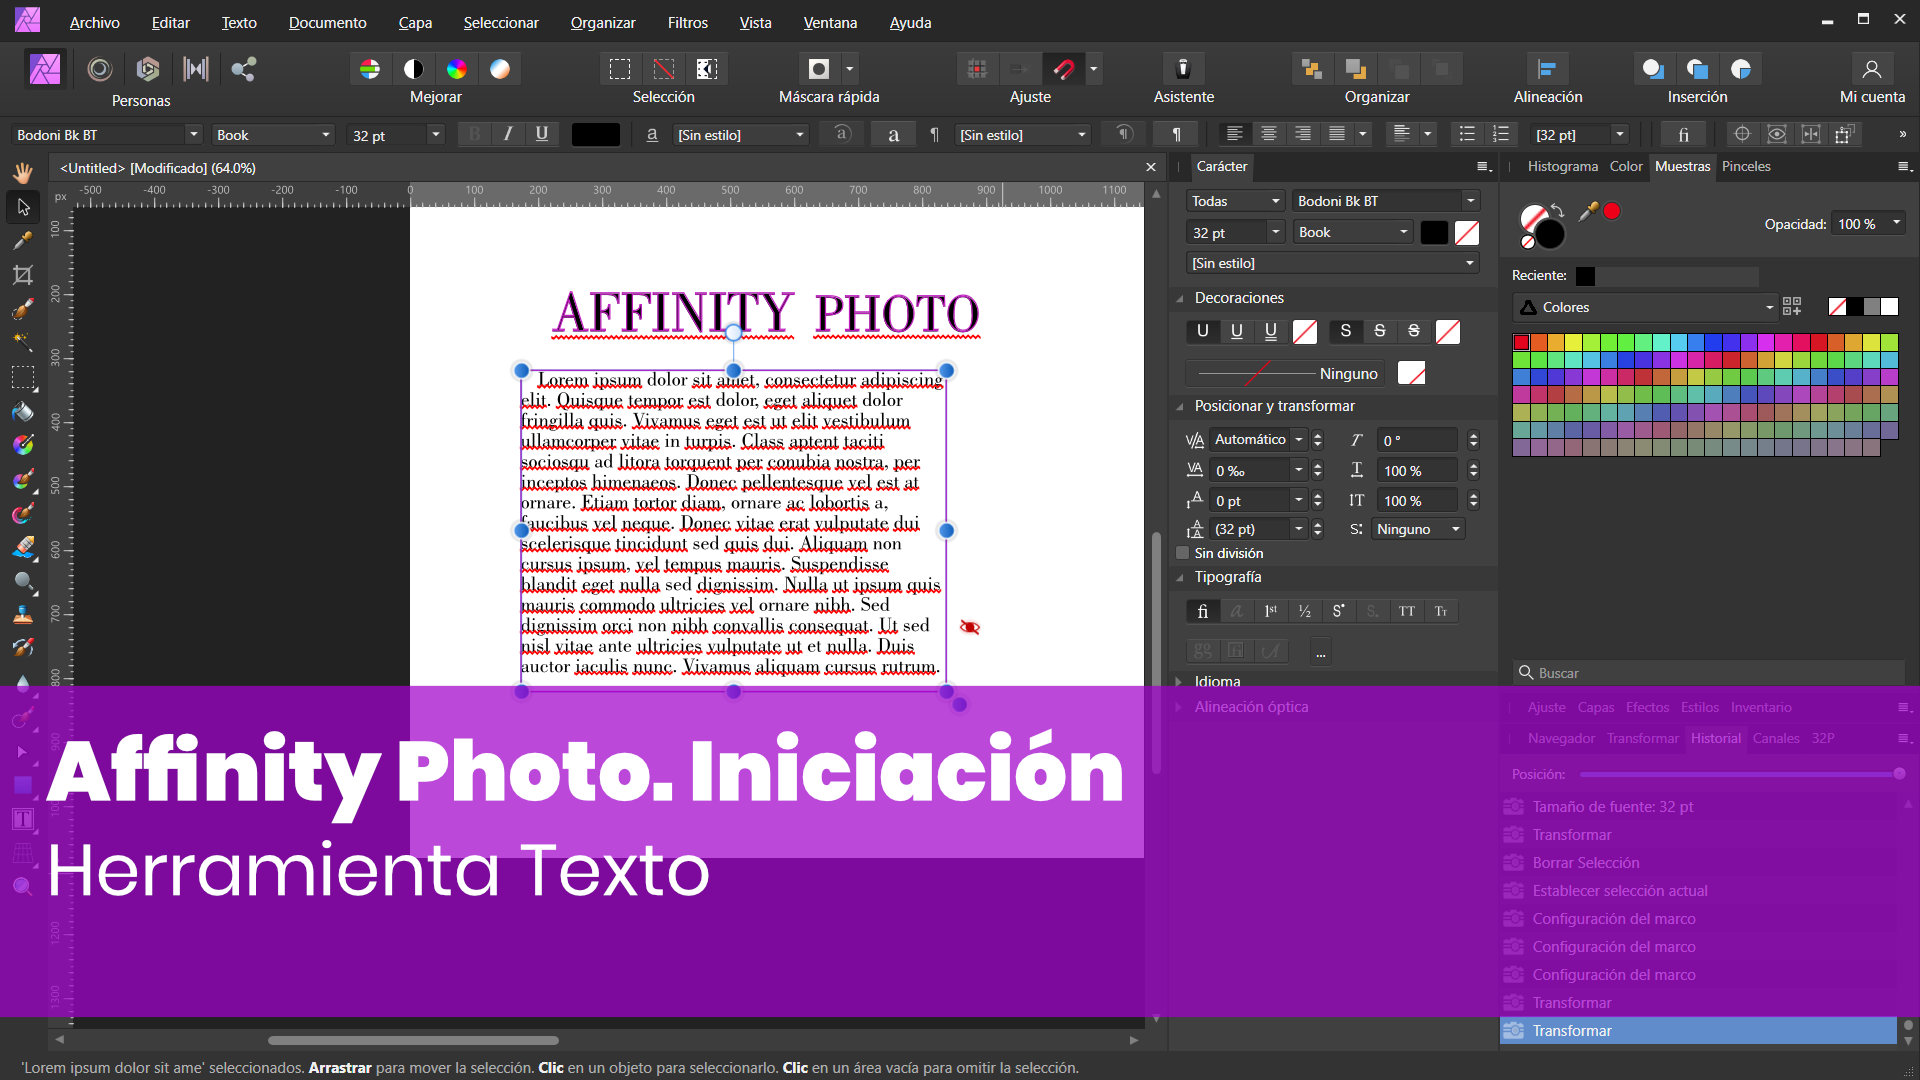
Task: Toggle Quick Mask button
Action: (x=819, y=69)
